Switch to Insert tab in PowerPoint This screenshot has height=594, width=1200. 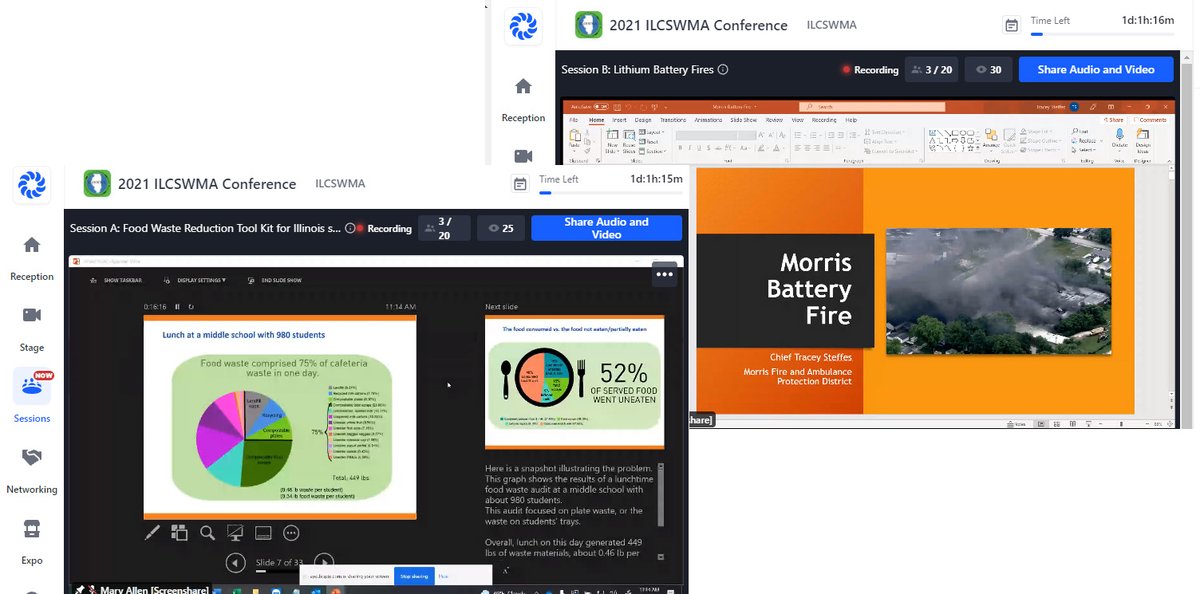(619, 119)
